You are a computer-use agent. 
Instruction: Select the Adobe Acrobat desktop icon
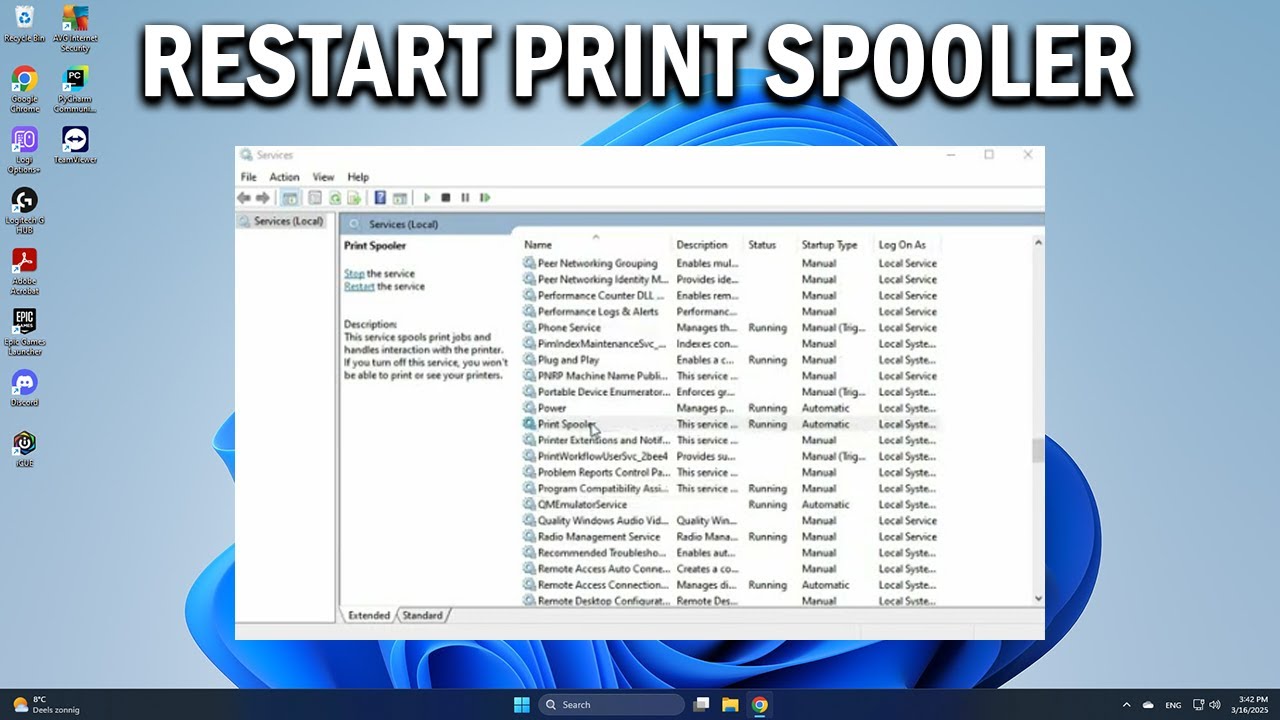(24, 271)
